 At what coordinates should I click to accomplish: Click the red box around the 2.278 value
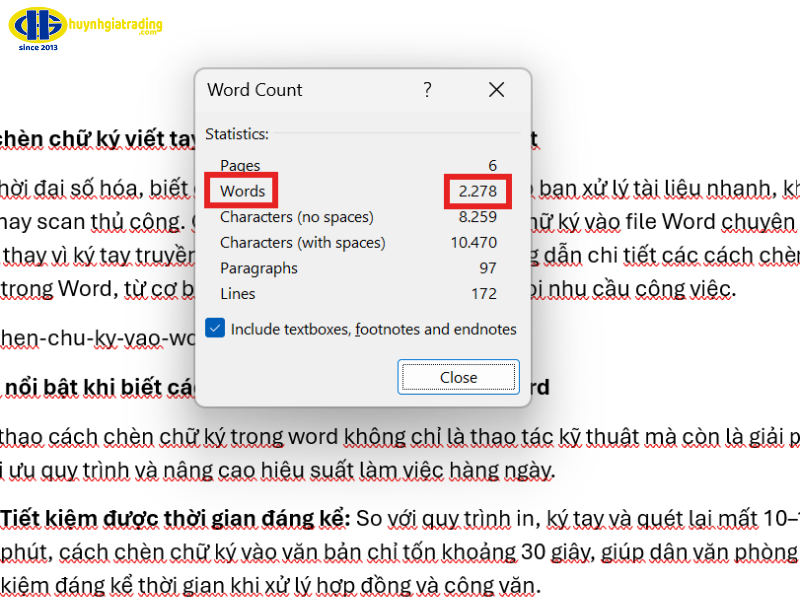pos(477,191)
